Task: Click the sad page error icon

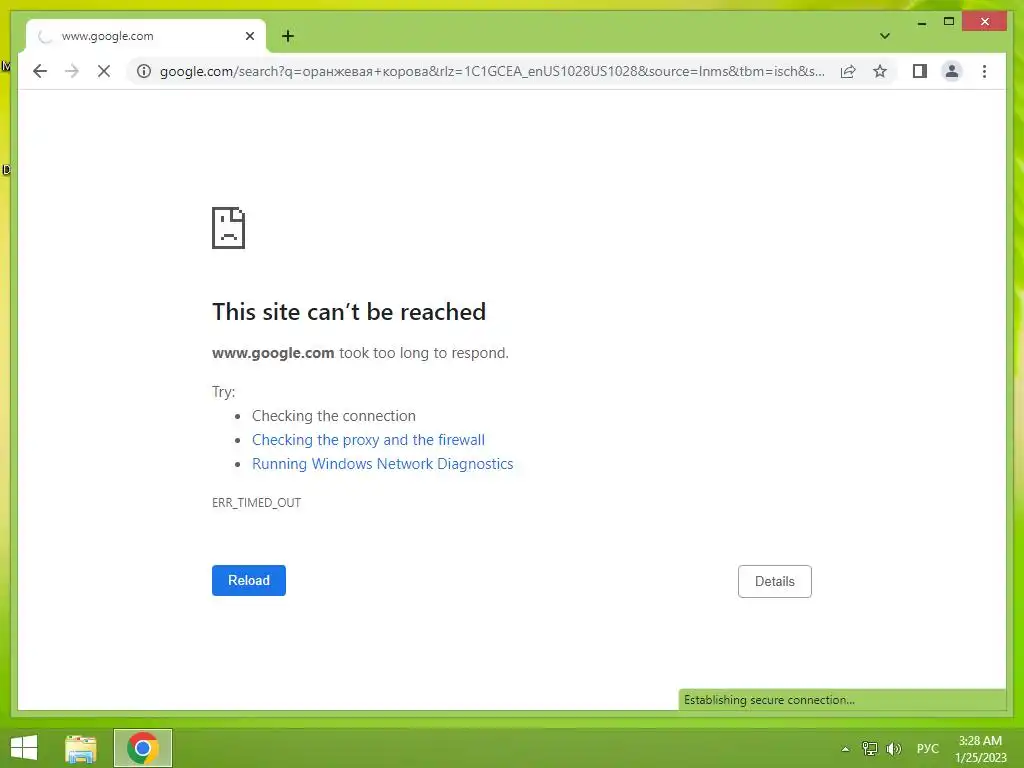Action: click(229, 228)
